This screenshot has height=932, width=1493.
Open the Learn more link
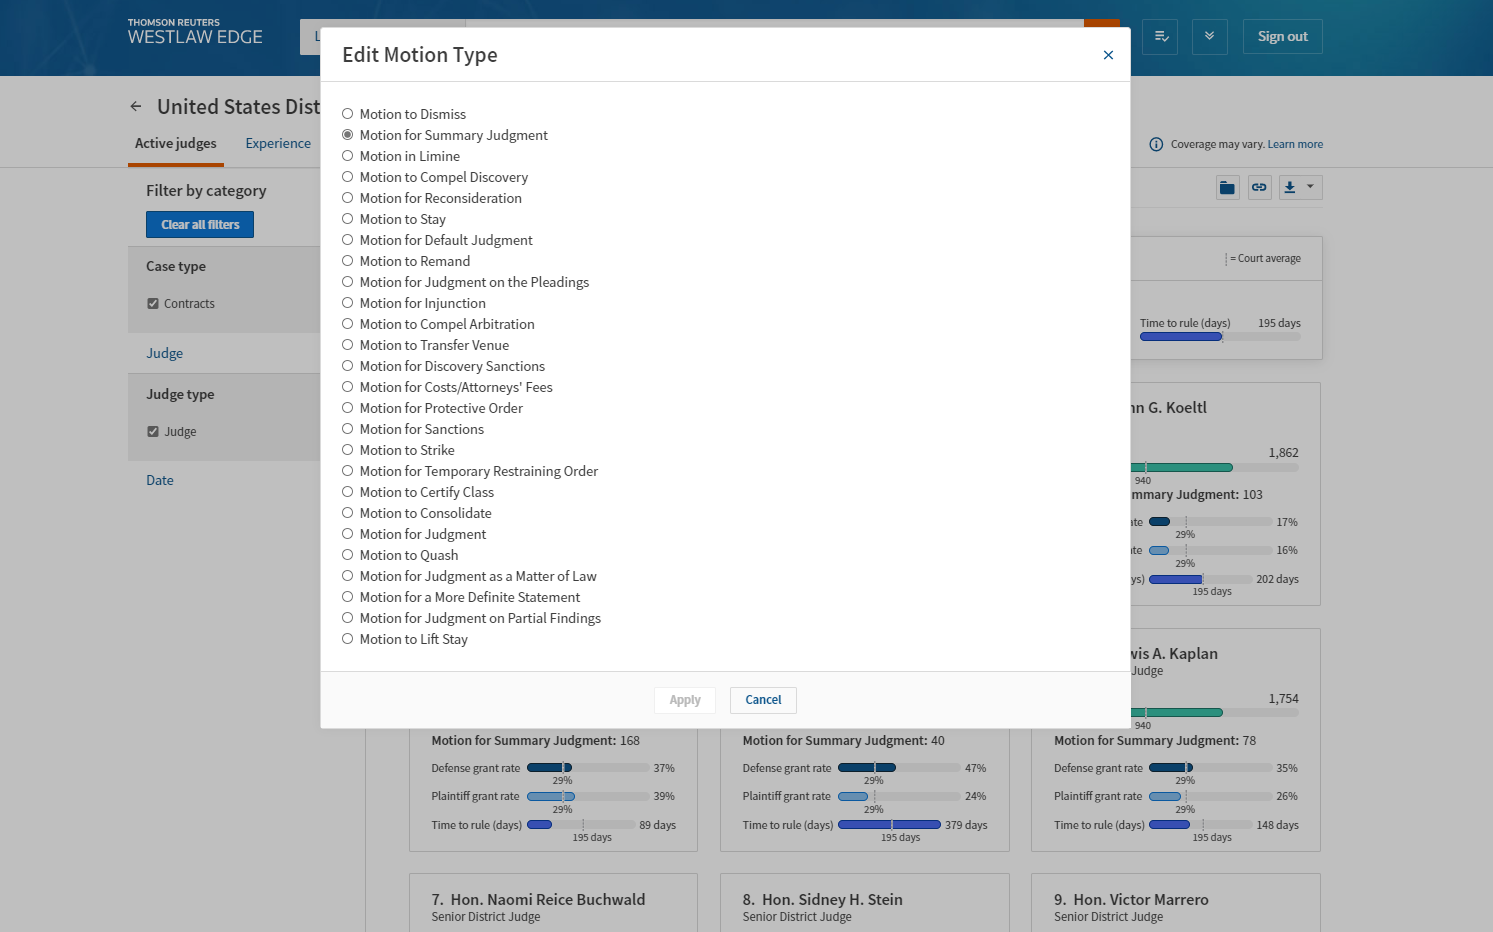click(x=1295, y=144)
